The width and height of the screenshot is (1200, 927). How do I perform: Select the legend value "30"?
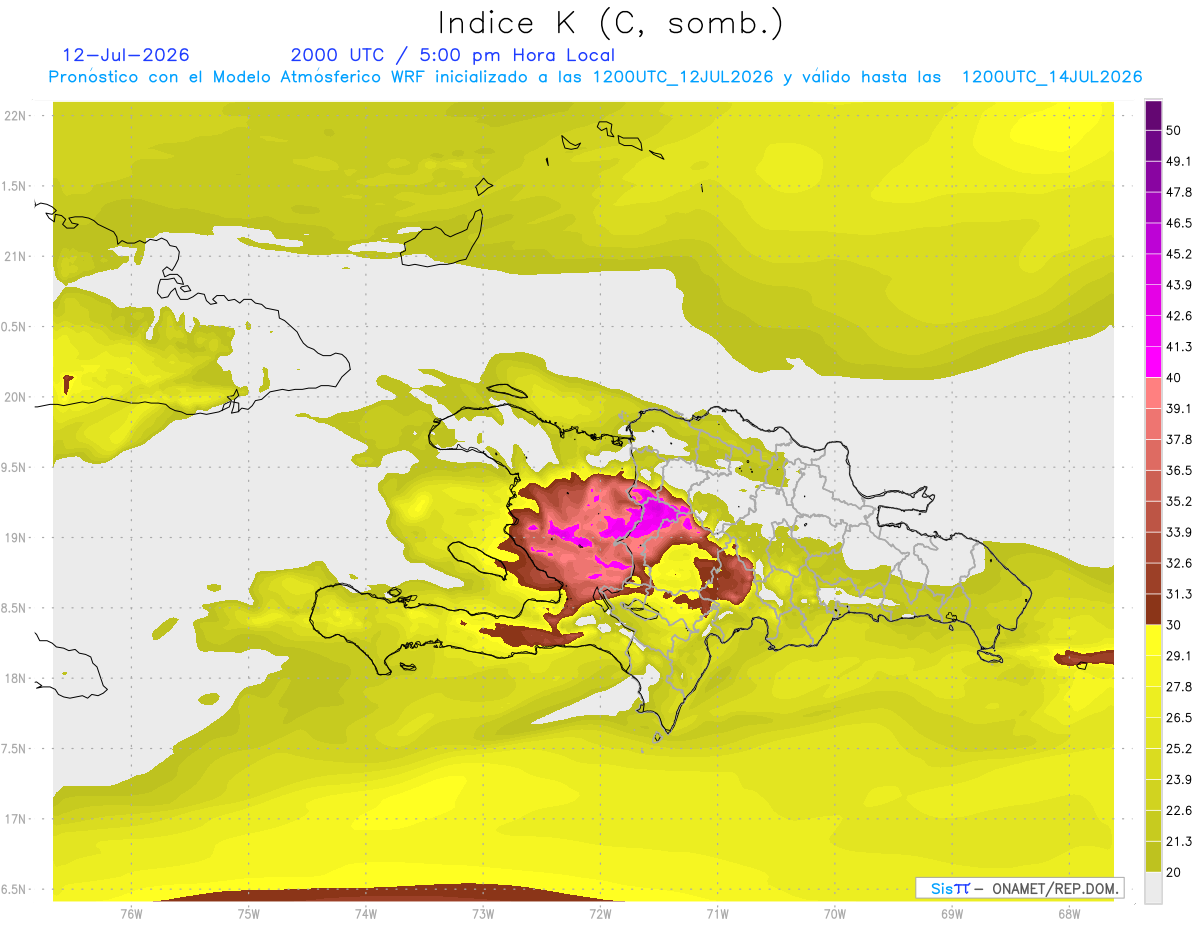(x=1173, y=625)
